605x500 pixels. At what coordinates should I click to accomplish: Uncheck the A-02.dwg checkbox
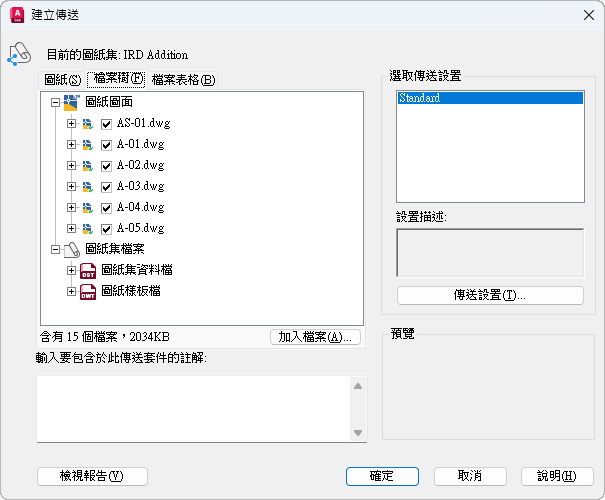pyautogui.click(x=107, y=166)
